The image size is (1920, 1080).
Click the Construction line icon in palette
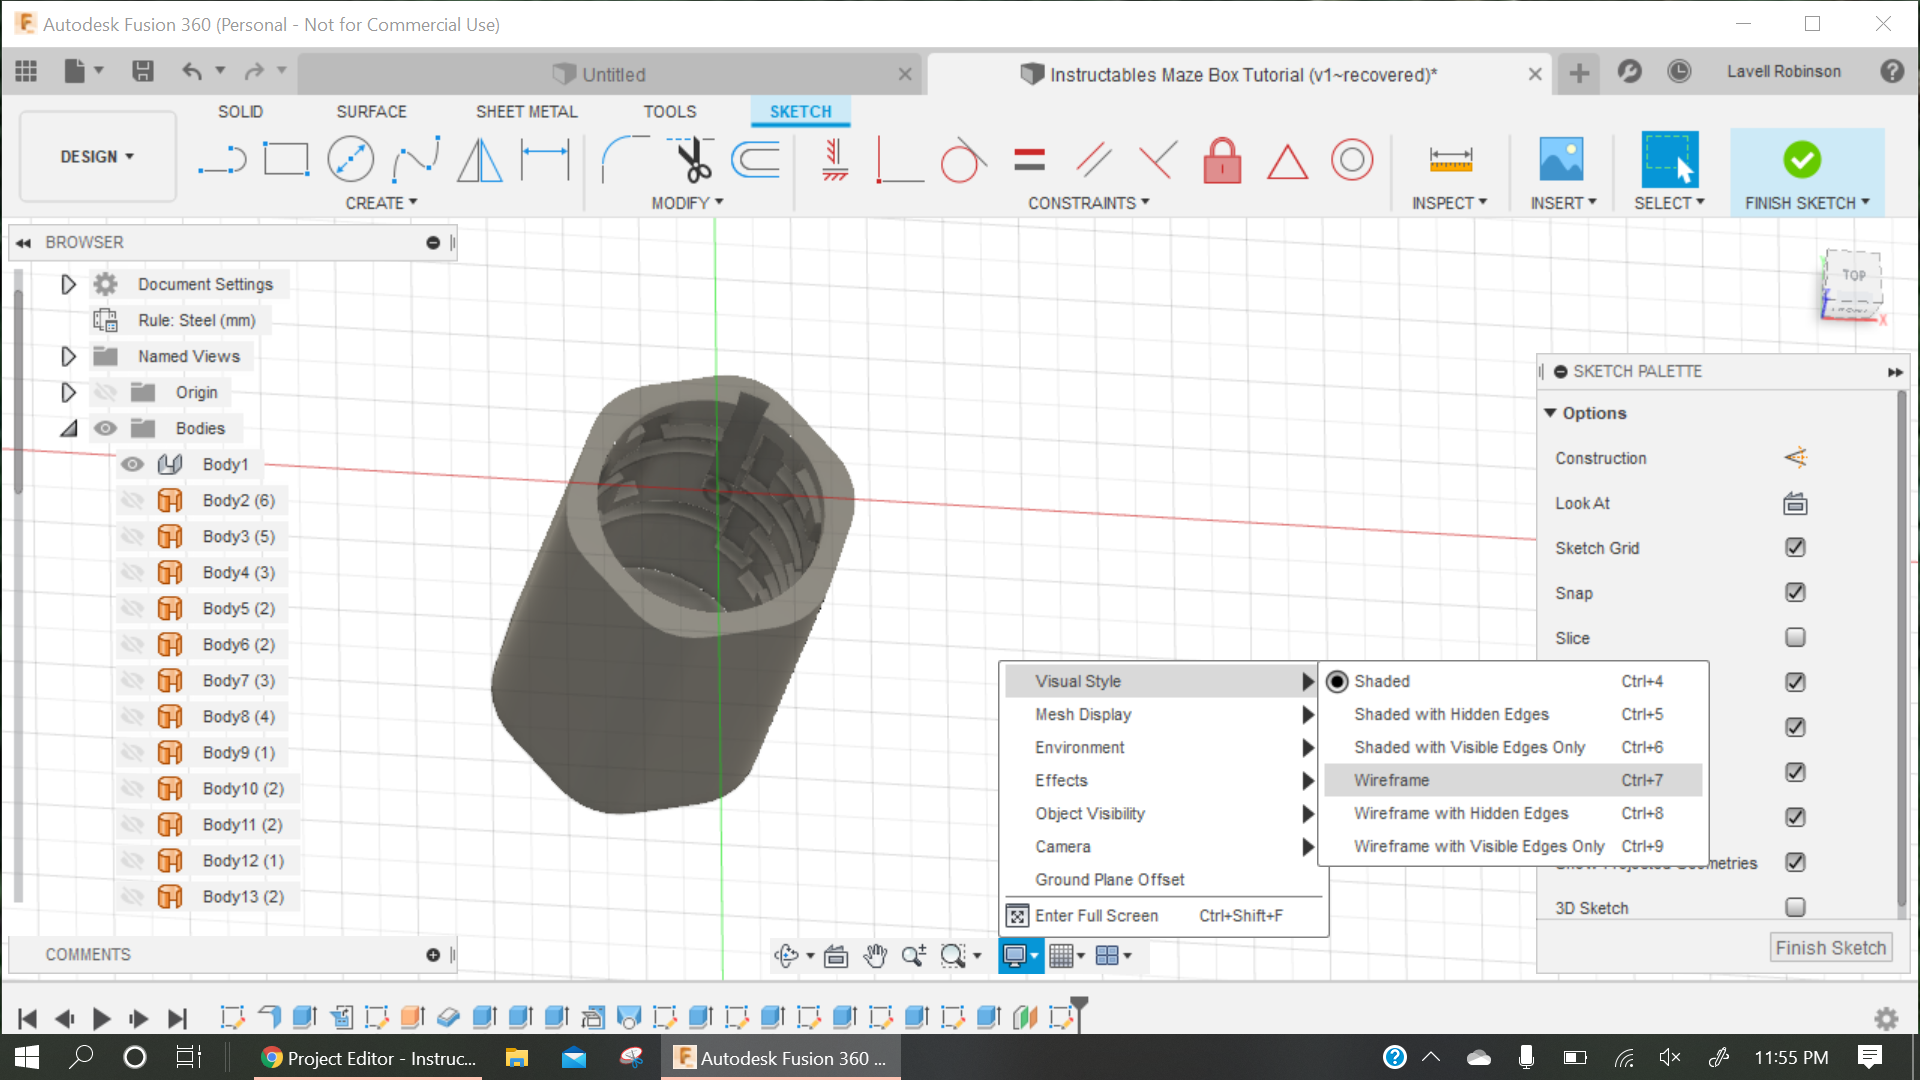pos(1795,458)
